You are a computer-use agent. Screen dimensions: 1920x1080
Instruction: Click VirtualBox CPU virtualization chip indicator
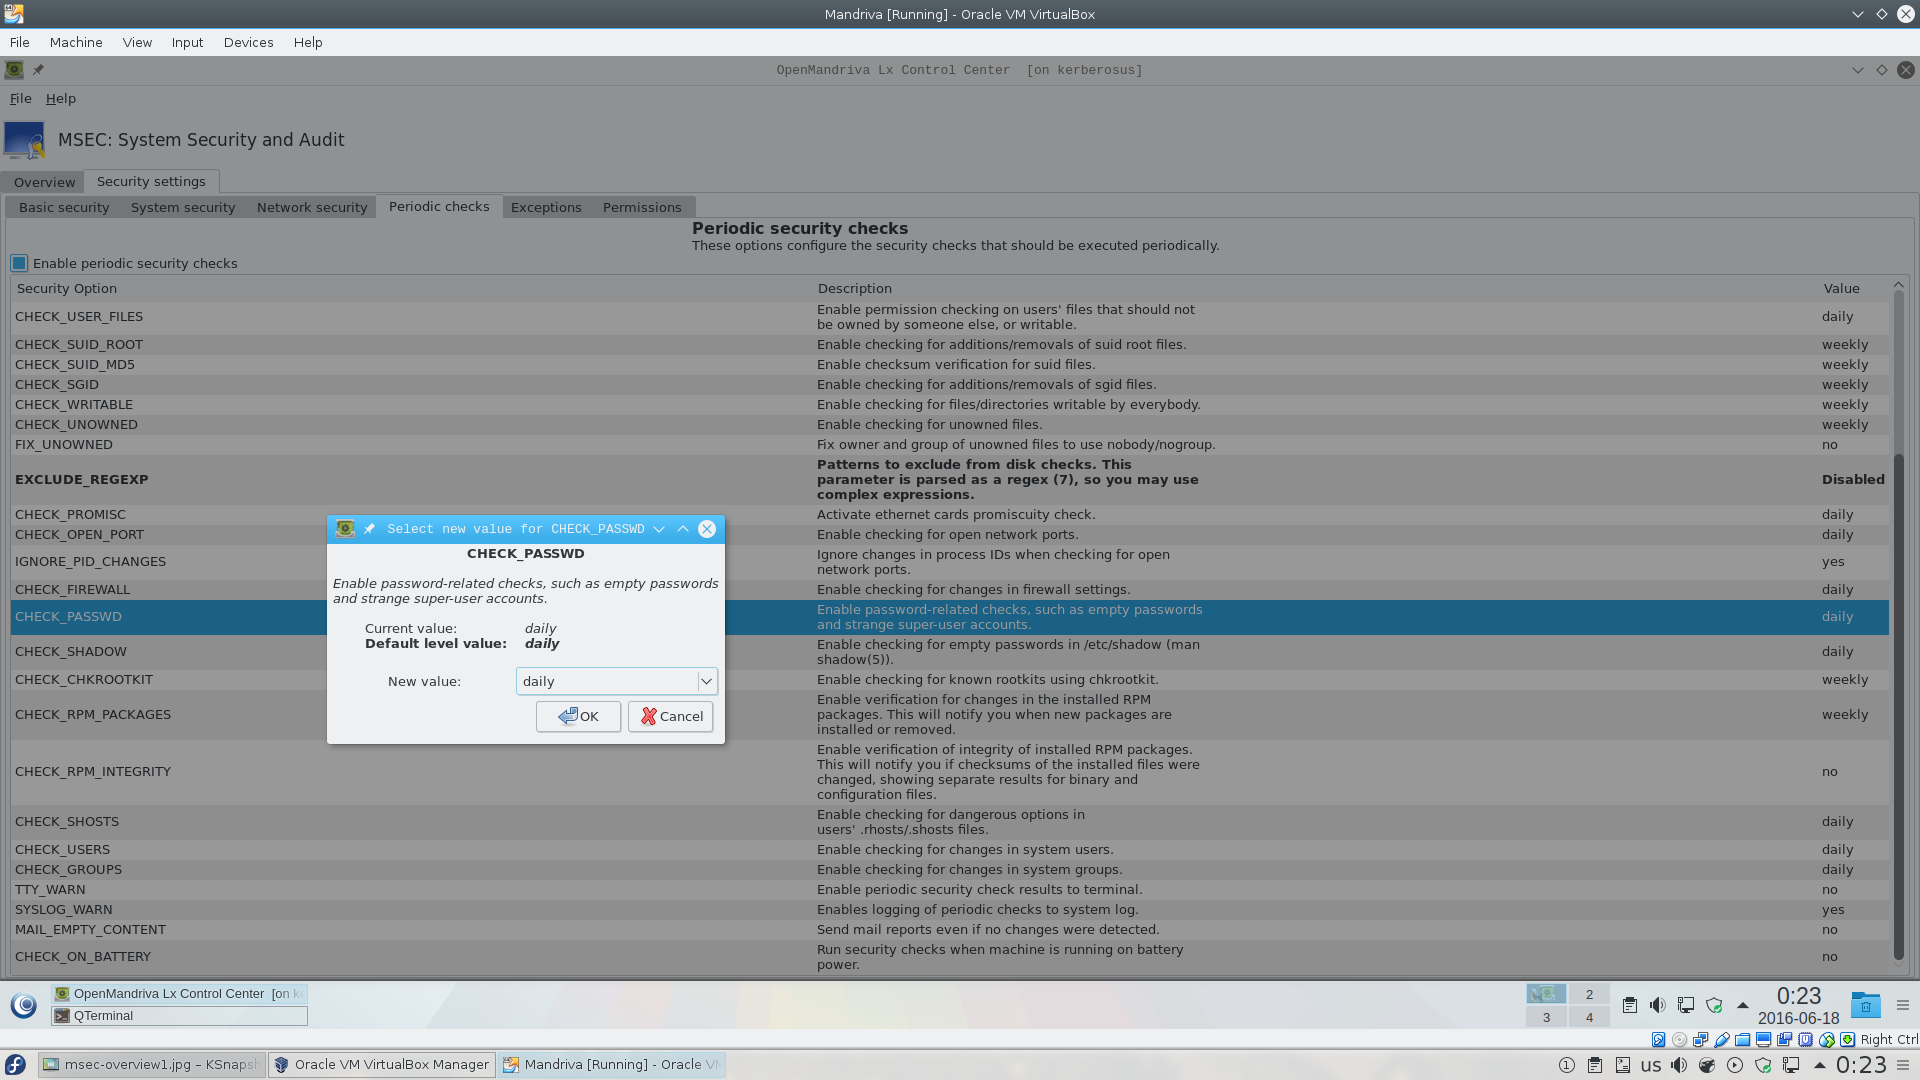[1805, 1040]
